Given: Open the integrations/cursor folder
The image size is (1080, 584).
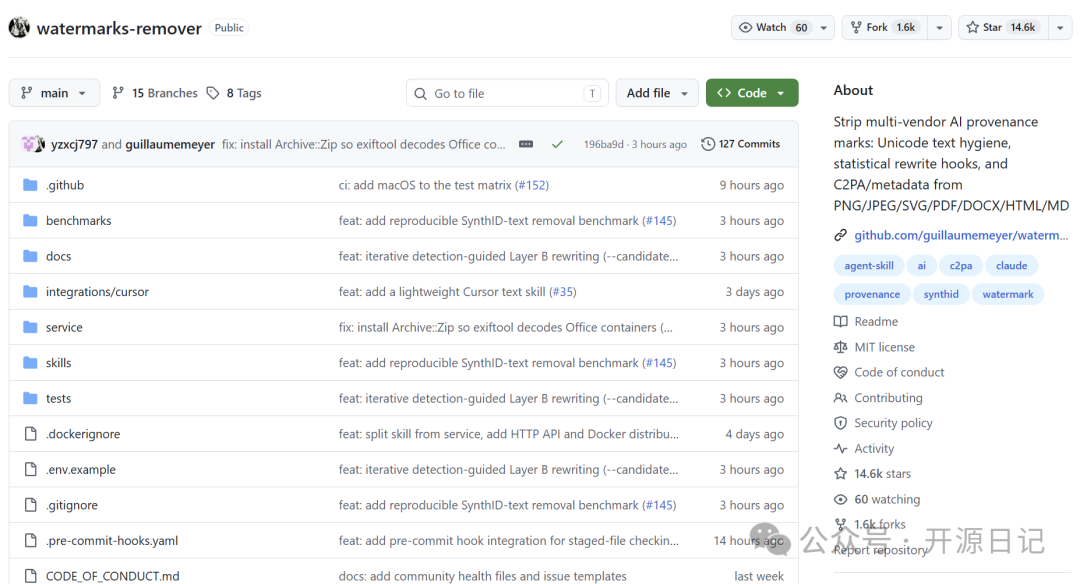Looking at the screenshot, I should pos(97,292).
